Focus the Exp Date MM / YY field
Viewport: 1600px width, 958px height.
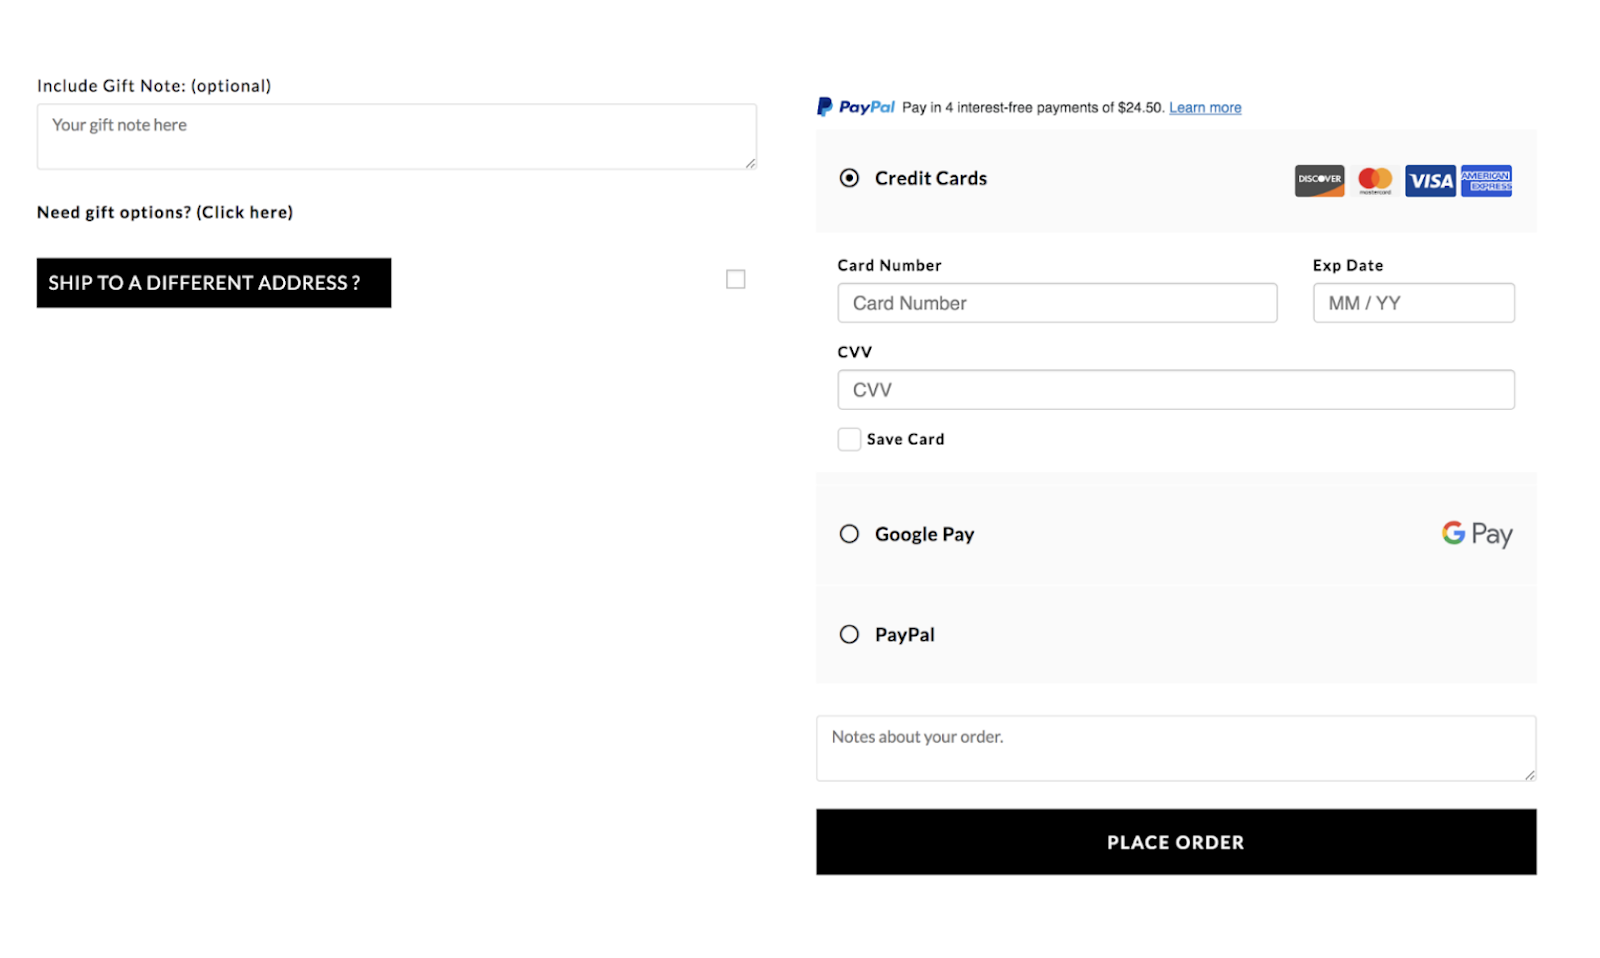click(x=1414, y=303)
